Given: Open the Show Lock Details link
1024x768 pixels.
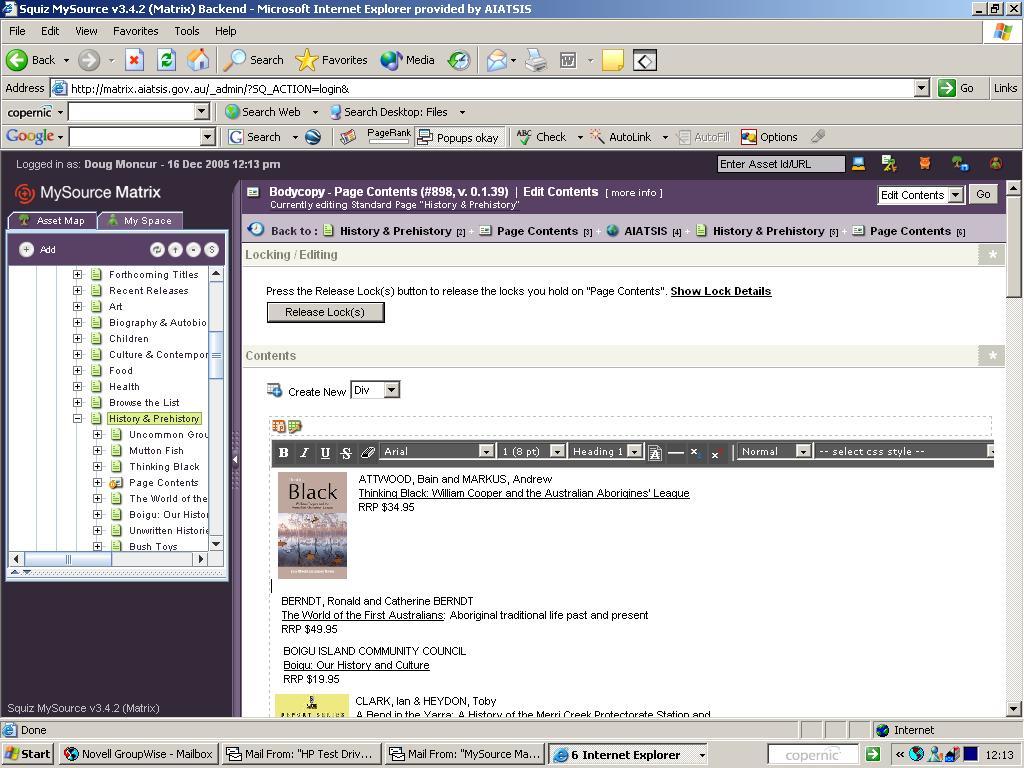Looking at the screenshot, I should point(720,291).
